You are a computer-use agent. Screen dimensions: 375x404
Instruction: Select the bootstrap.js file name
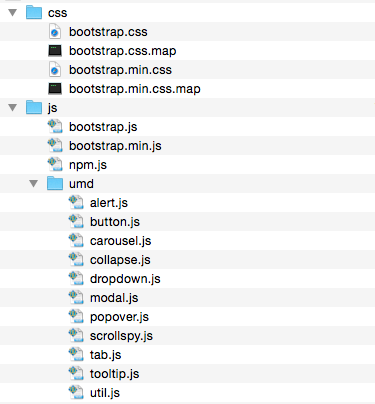pyautogui.click(x=103, y=127)
